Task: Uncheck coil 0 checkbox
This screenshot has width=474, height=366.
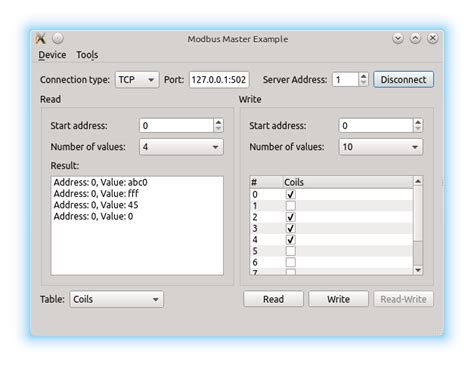Action: (291, 194)
